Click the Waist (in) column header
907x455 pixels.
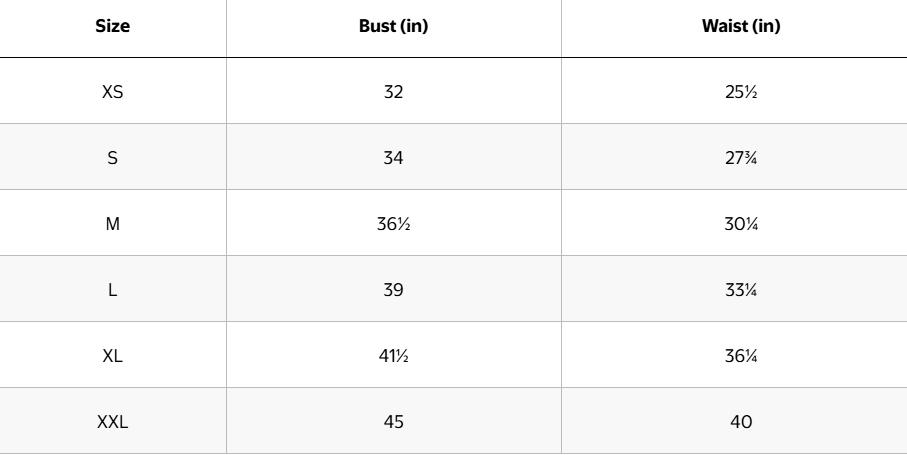[x=741, y=26]
